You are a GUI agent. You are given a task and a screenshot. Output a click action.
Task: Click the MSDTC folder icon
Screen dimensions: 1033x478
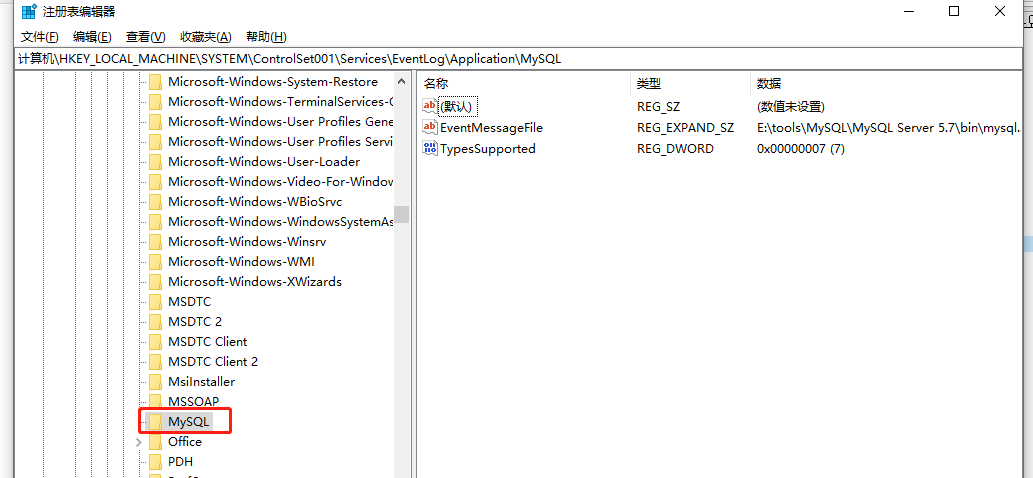[155, 302]
